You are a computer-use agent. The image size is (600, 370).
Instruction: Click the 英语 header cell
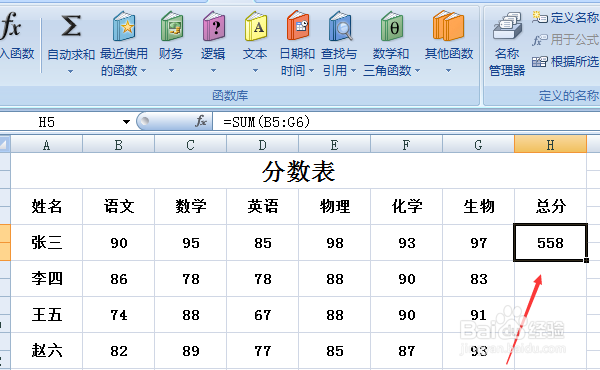[x=262, y=206]
